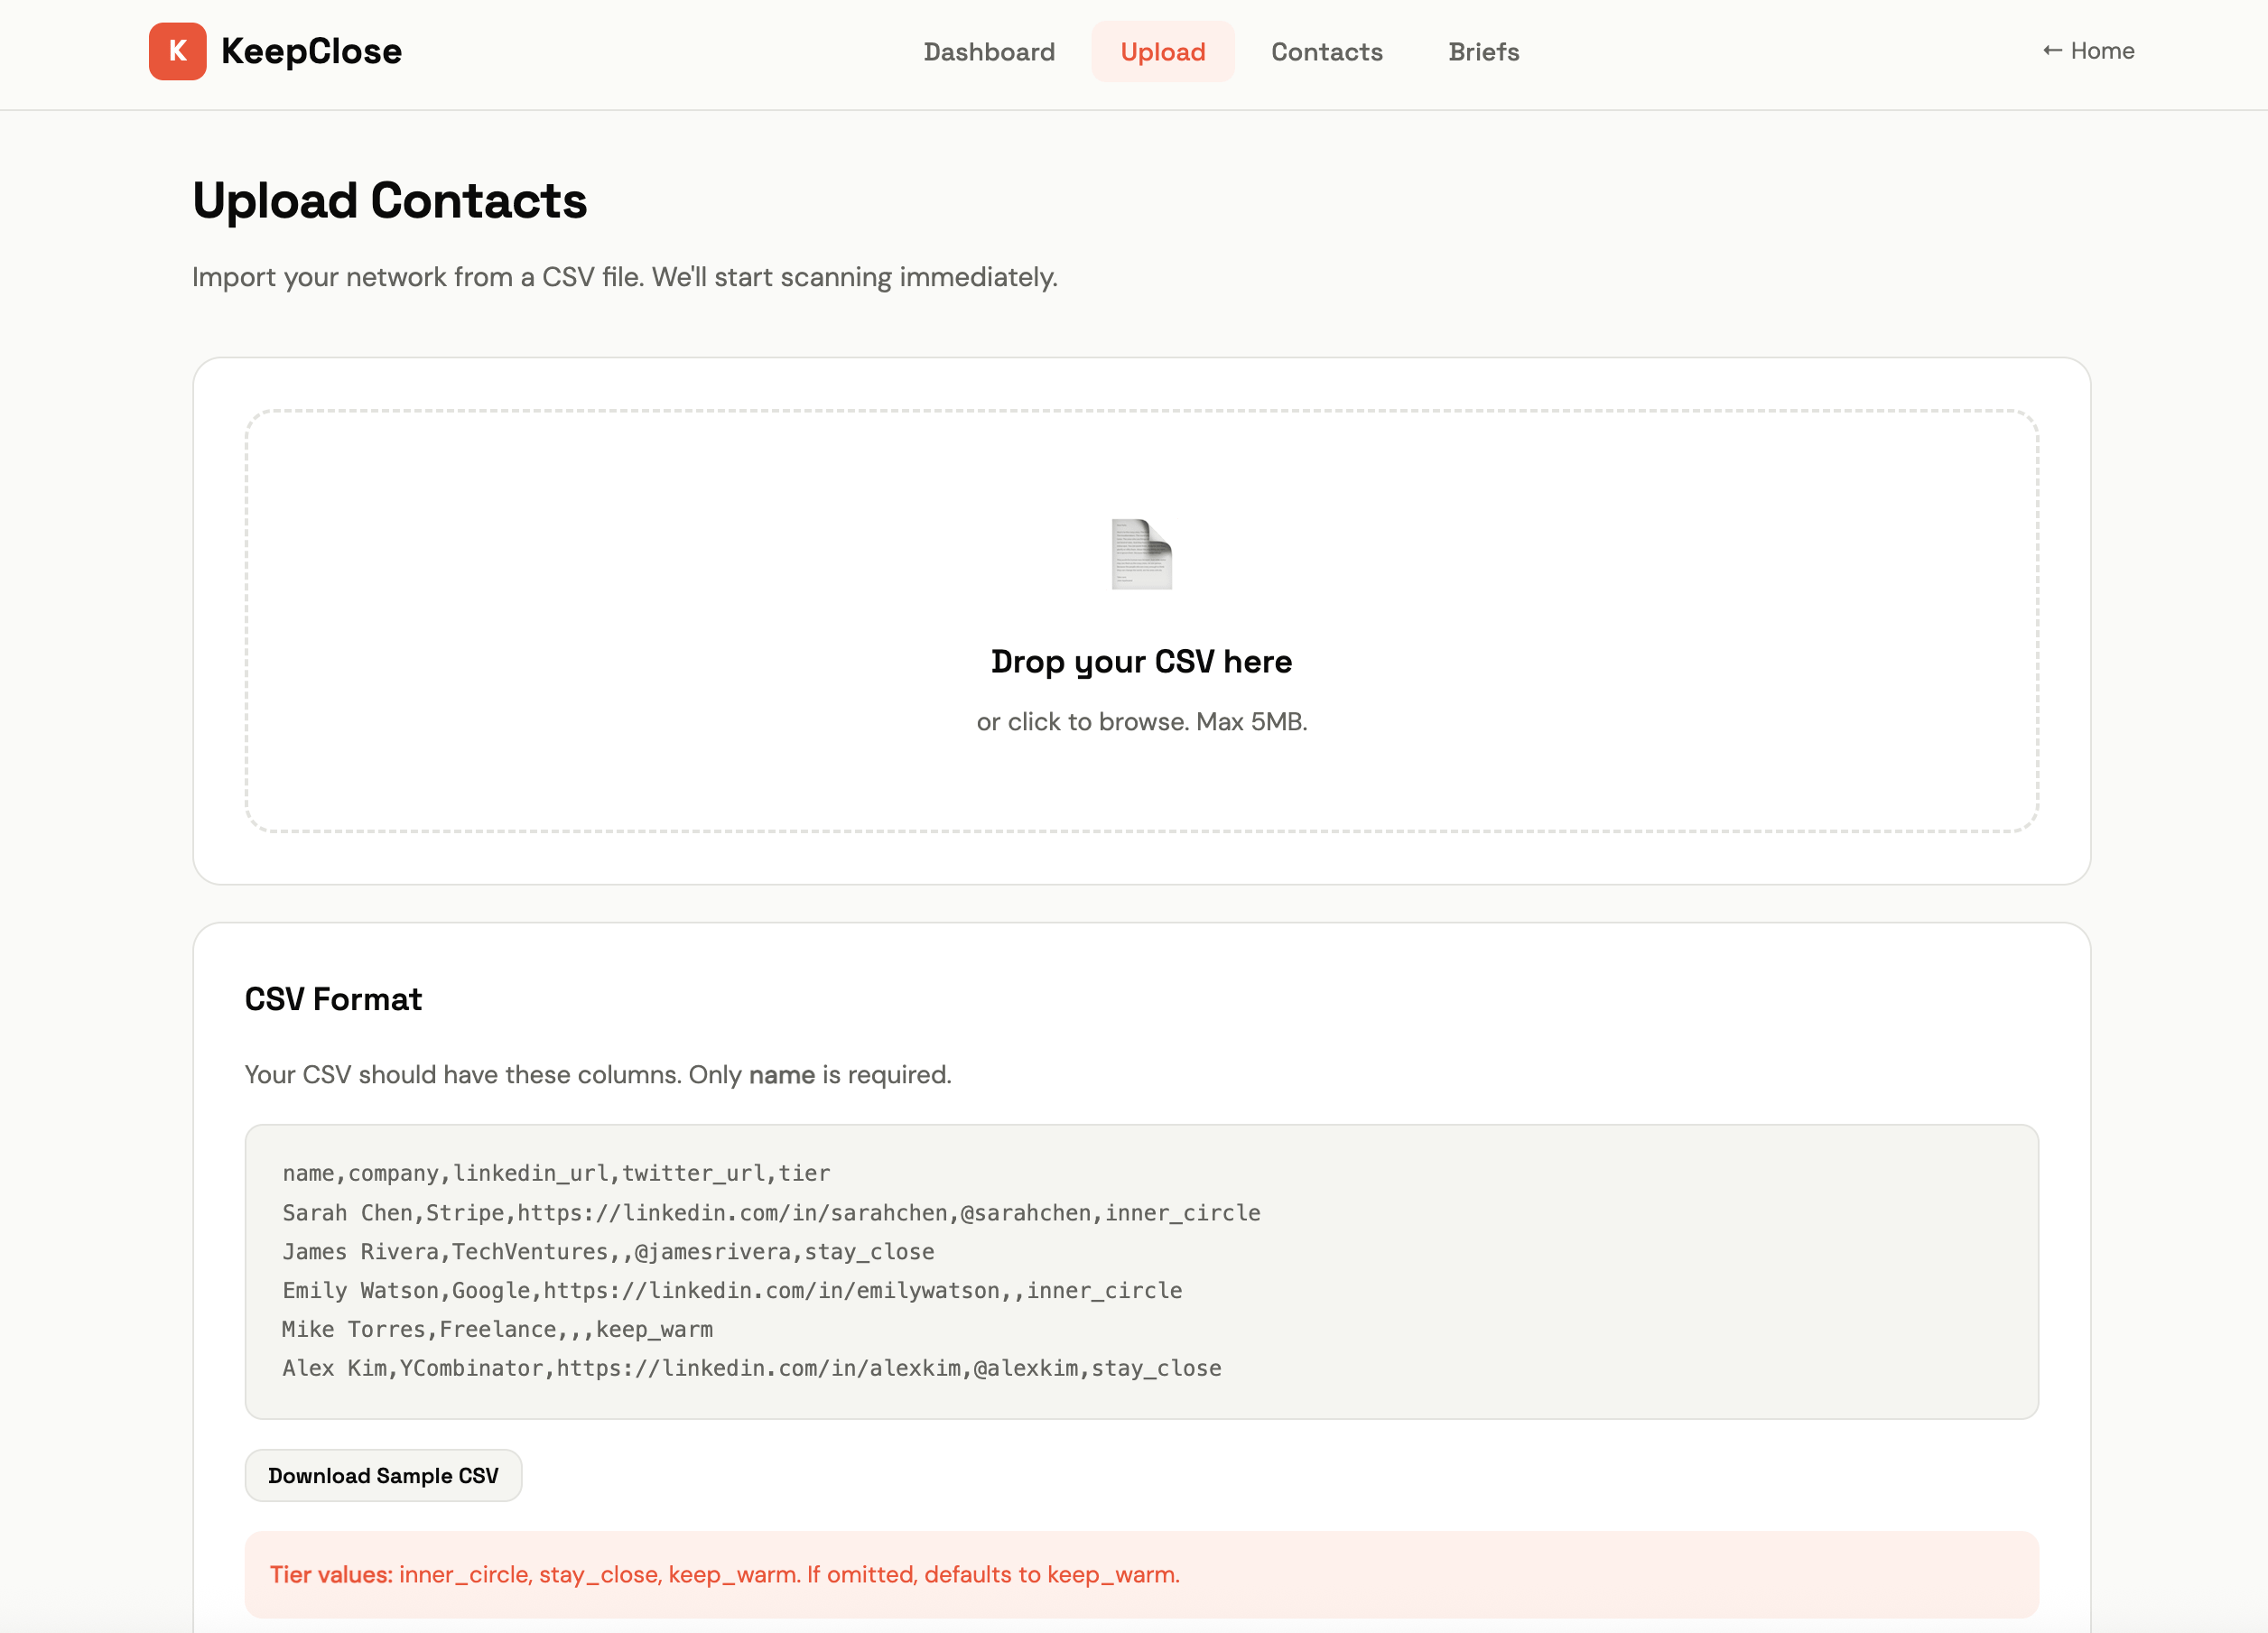This screenshot has height=1633, width=2268.
Task: Click the CSV header row in the sample
Action: [x=556, y=1173]
